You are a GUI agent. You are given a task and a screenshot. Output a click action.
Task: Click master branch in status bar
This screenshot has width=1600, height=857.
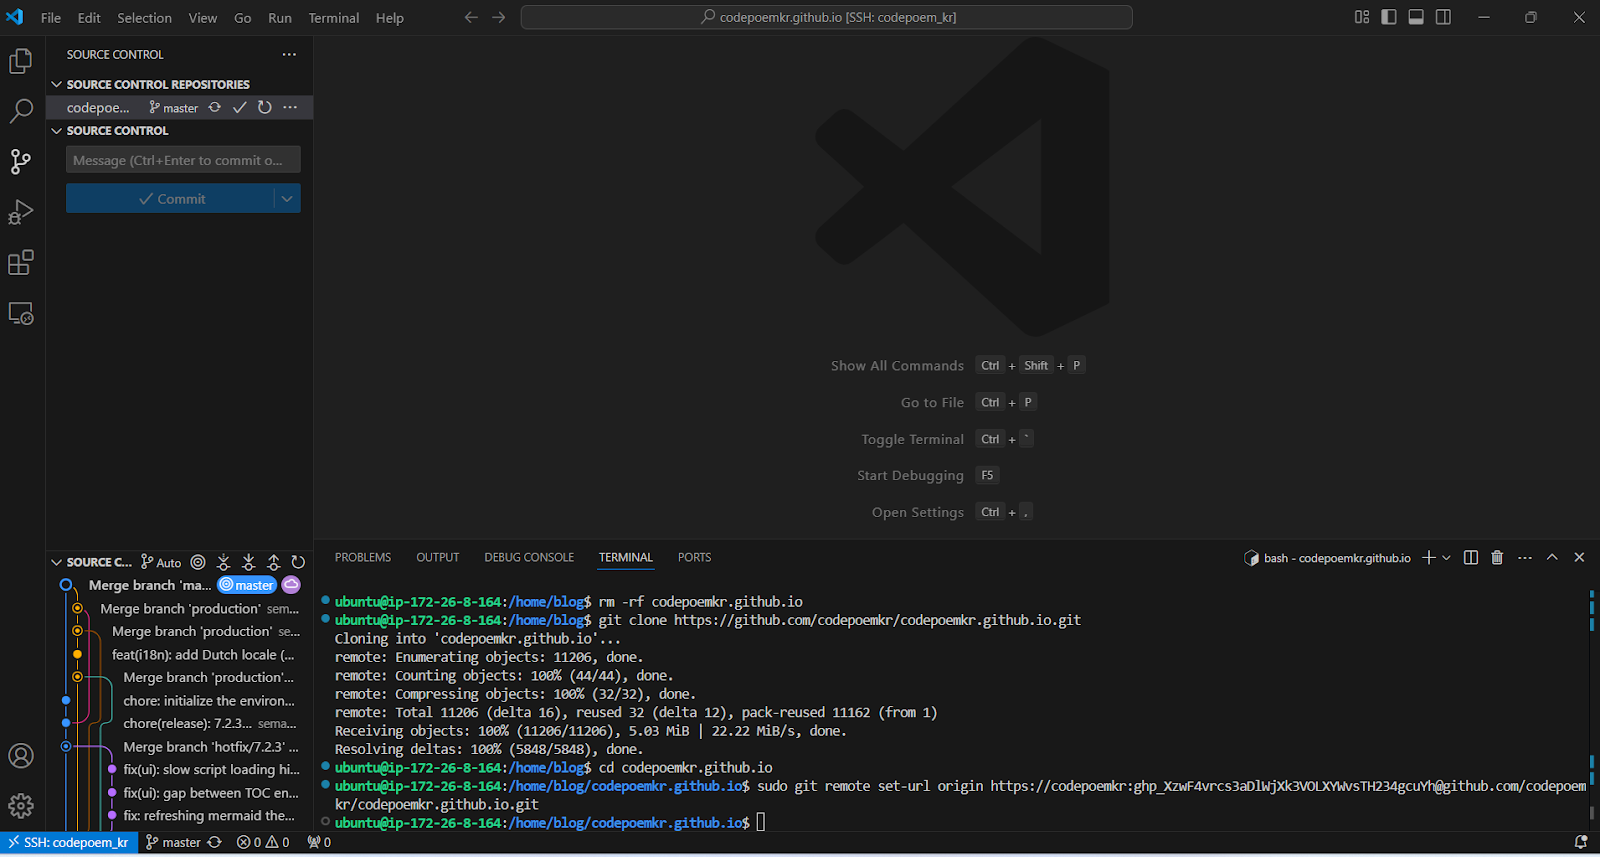point(173,842)
